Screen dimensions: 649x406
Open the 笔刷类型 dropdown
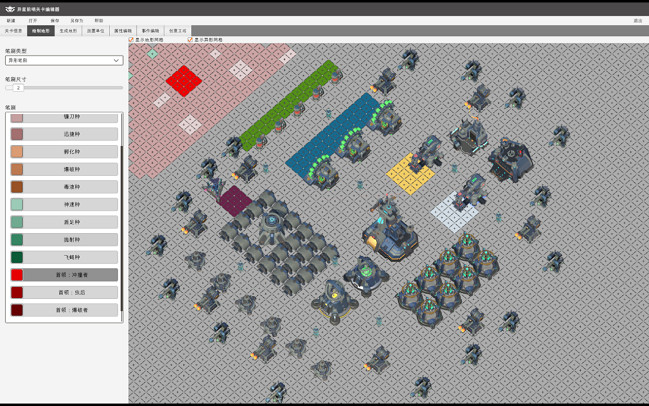point(64,60)
